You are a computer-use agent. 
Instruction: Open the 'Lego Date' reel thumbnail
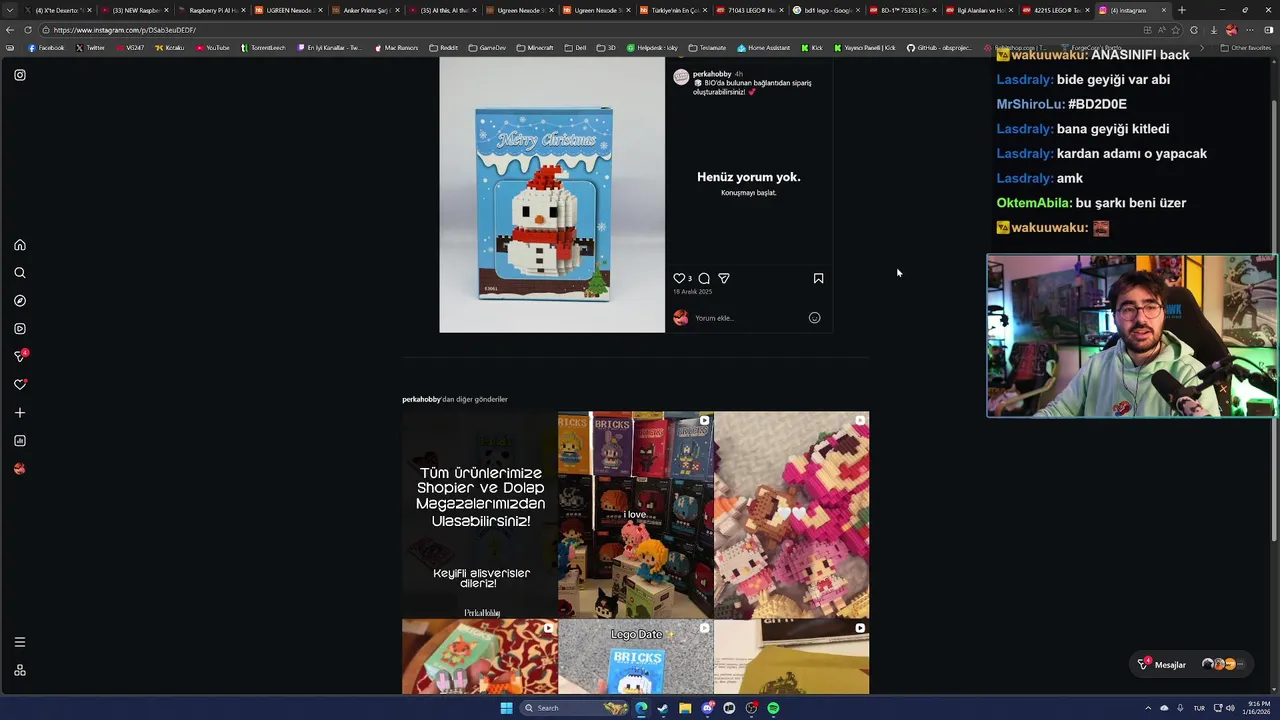point(636,657)
